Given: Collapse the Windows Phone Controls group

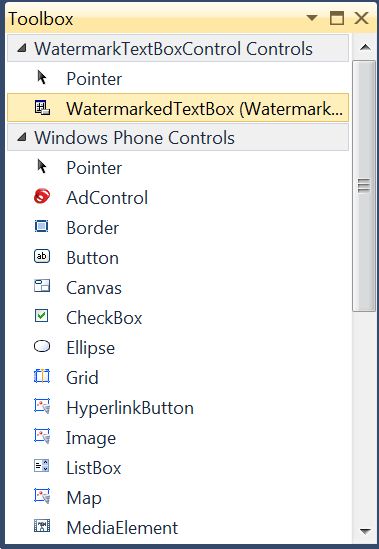Looking at the screenshot, I should tap(22, 137).
